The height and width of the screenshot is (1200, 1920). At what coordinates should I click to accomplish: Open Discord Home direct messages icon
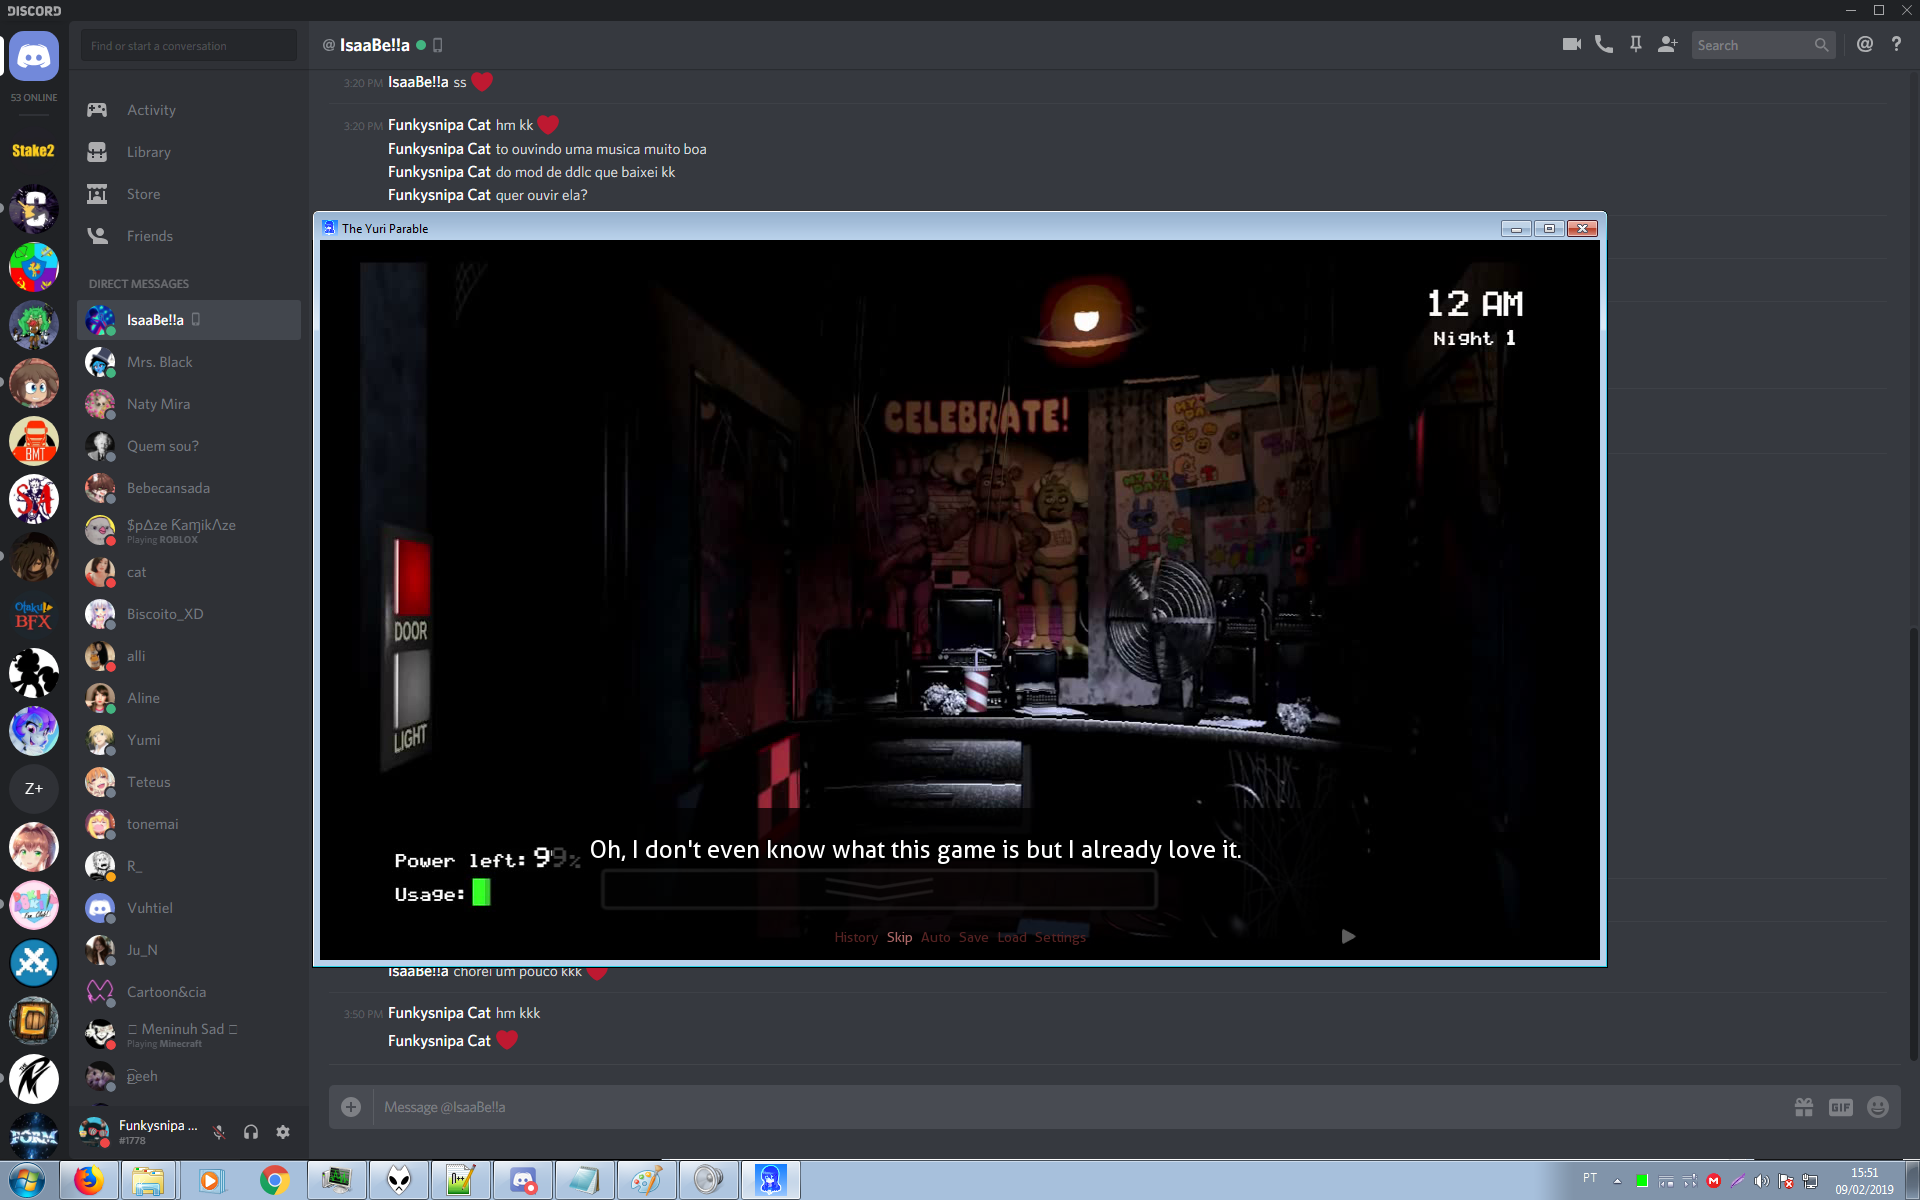34,57
